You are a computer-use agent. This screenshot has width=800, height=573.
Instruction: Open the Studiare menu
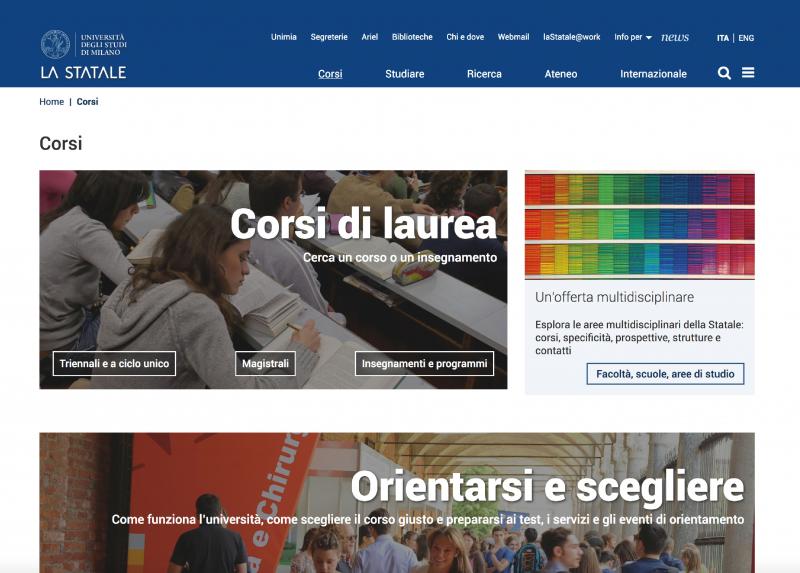405,74
